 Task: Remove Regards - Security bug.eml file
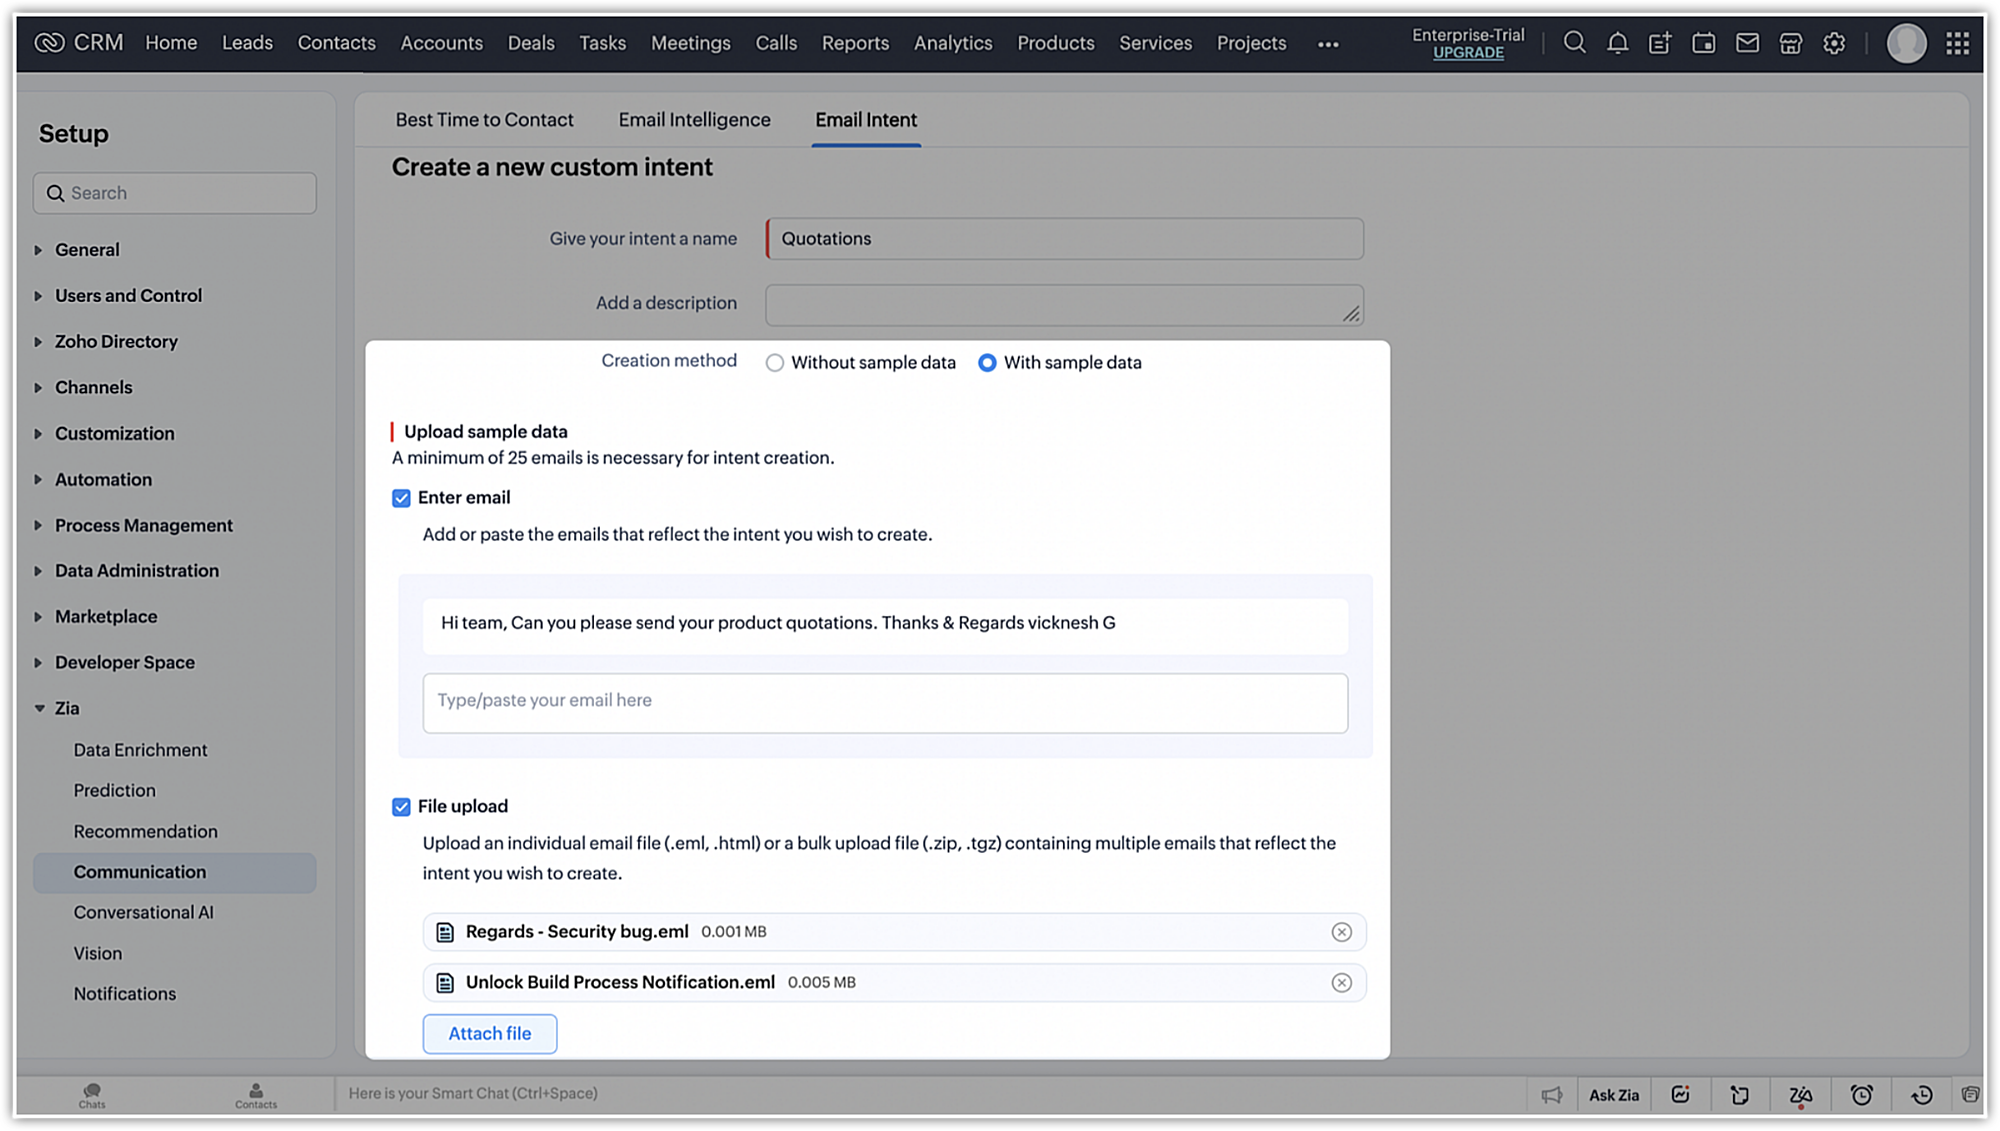[1341, 932]
